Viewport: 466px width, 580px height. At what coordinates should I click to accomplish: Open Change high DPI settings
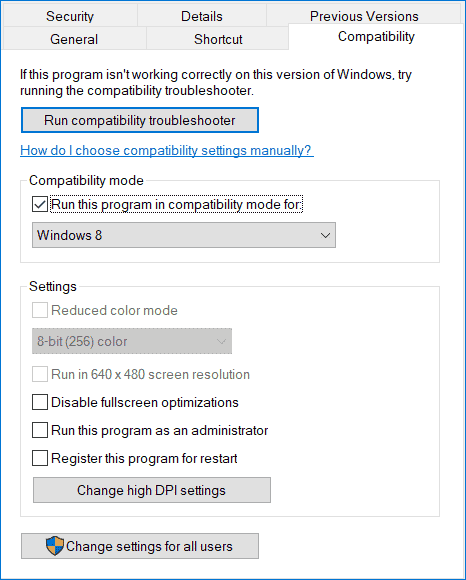click(x=152, y=490)
